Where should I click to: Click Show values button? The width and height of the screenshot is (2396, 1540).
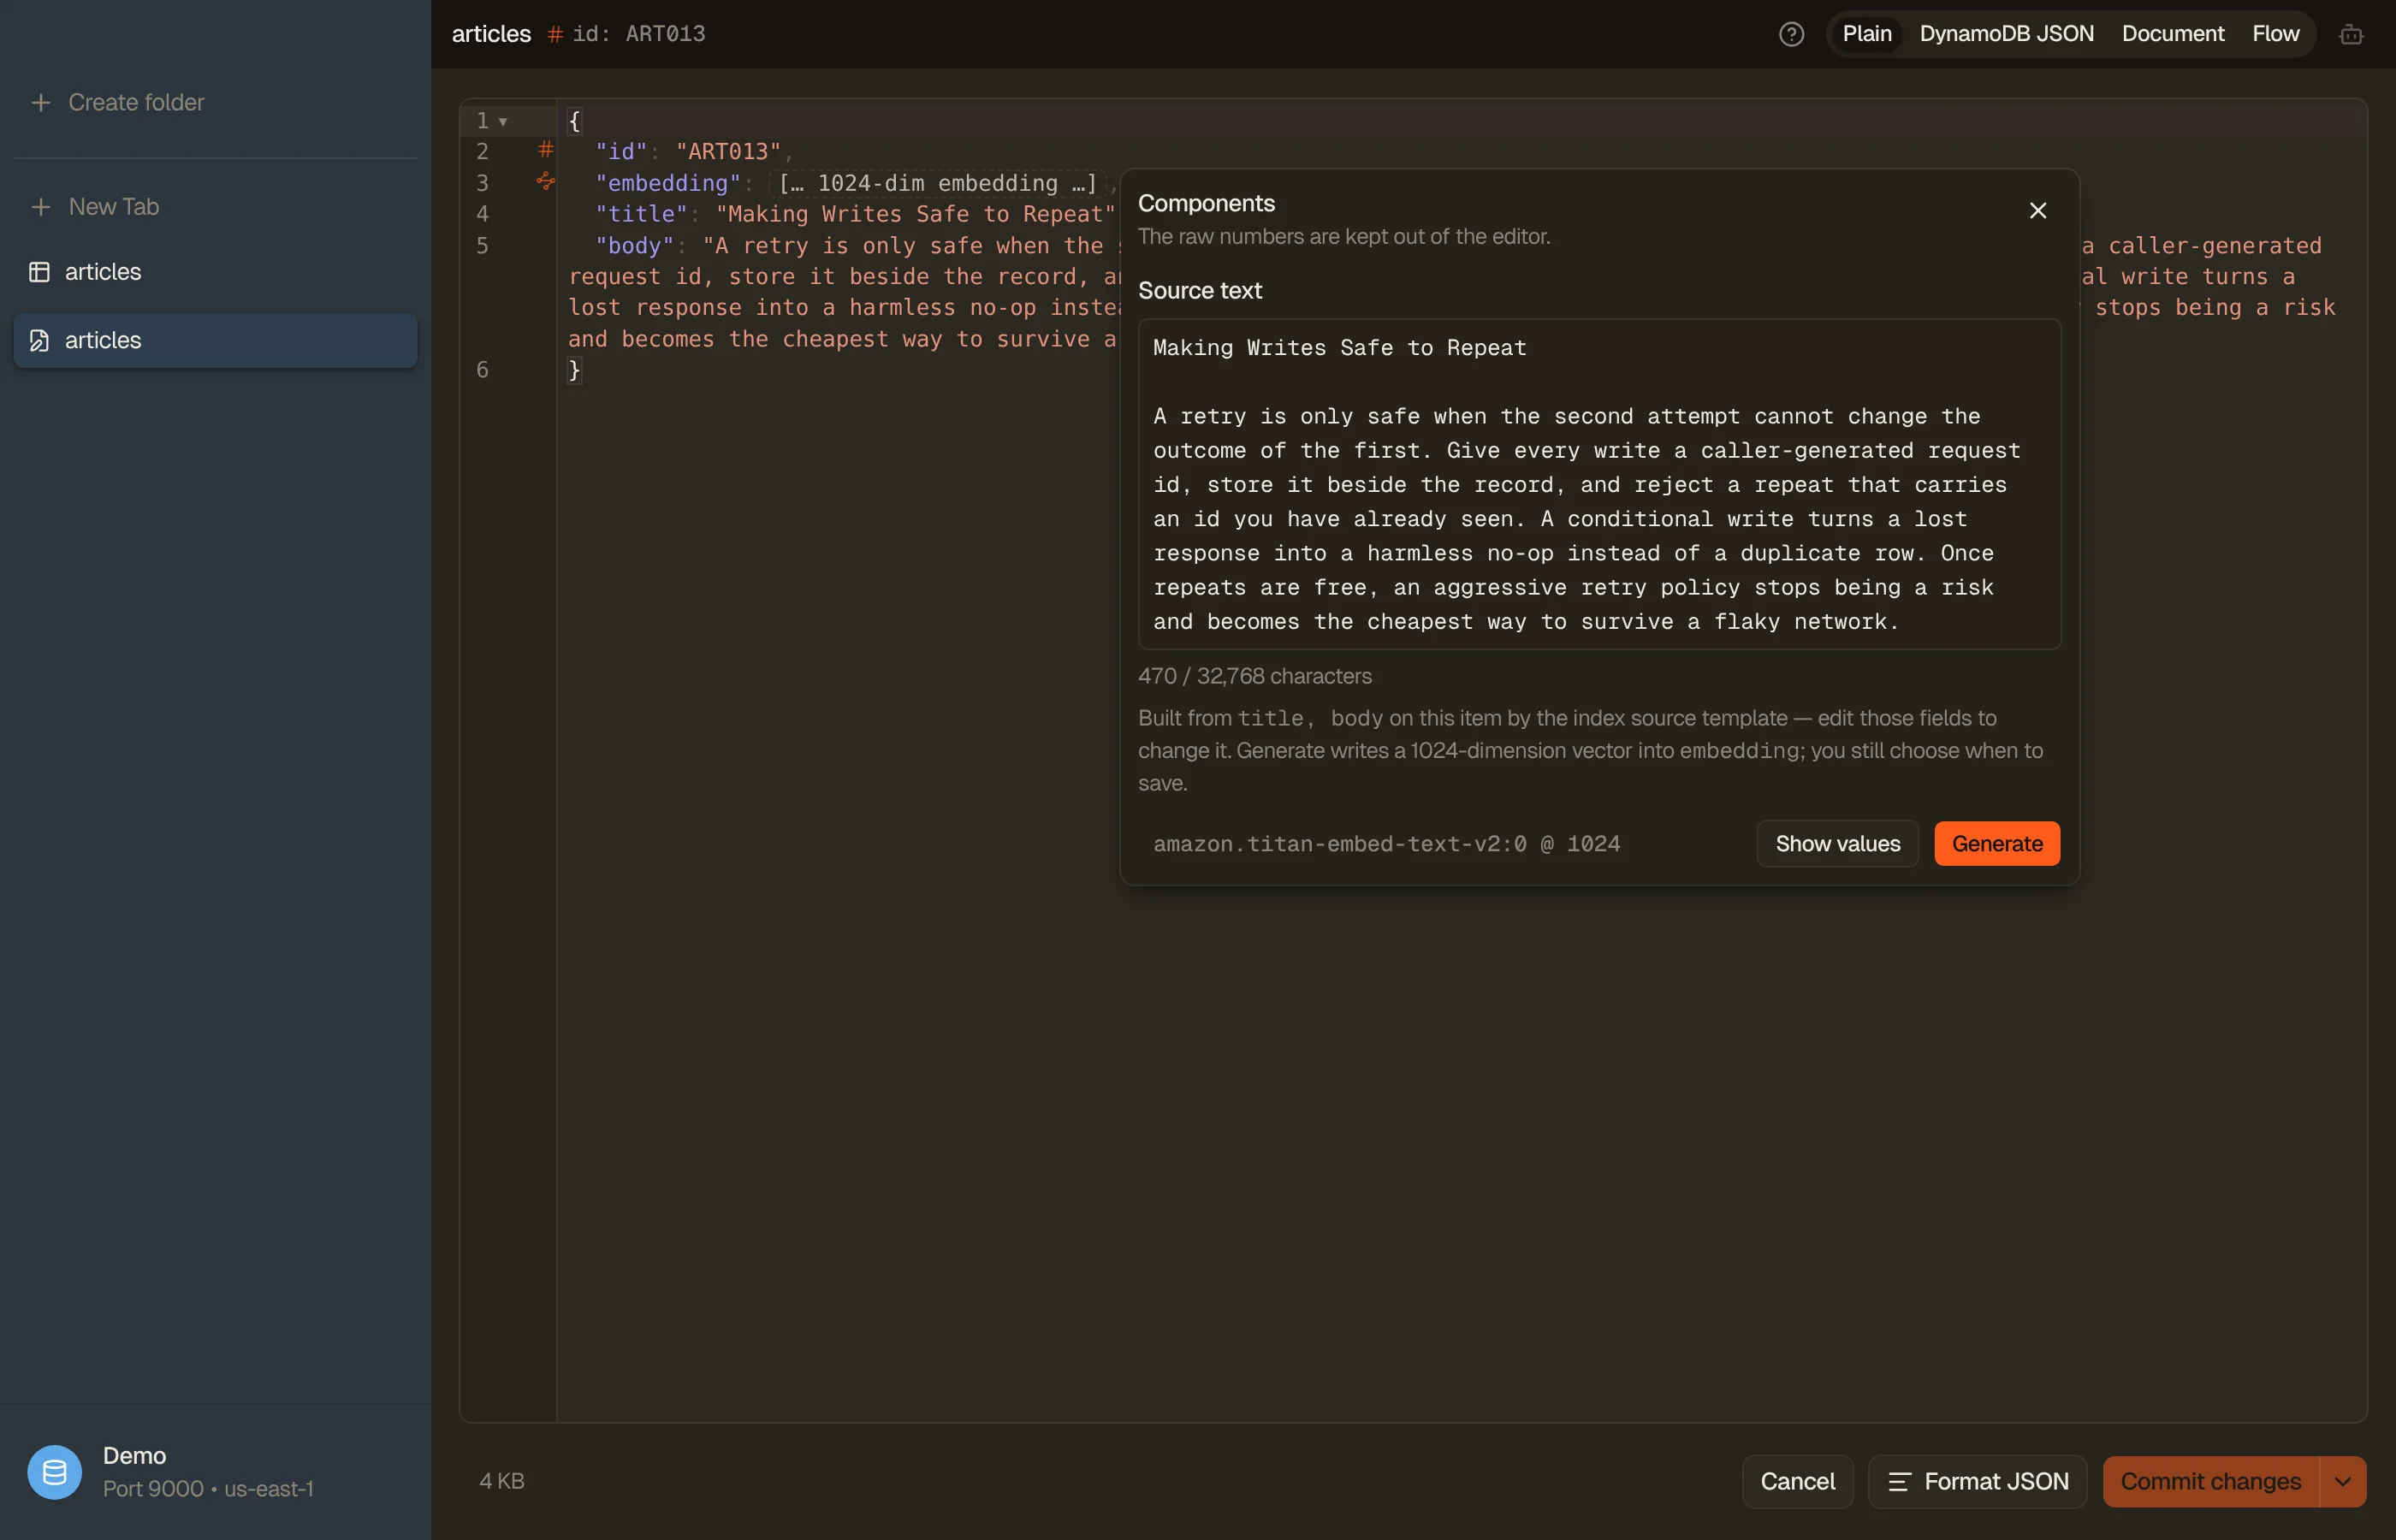[1837, 843]
